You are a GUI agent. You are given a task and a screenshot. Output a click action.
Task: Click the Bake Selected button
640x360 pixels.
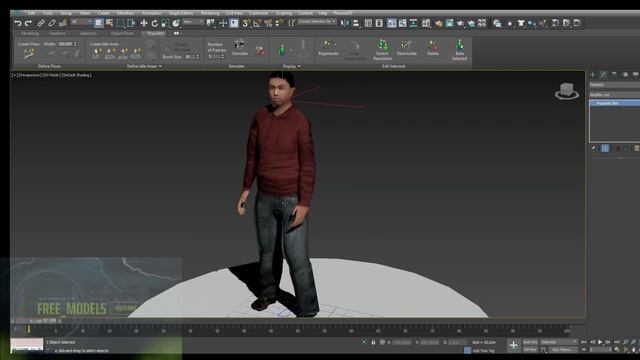point(459,50)
